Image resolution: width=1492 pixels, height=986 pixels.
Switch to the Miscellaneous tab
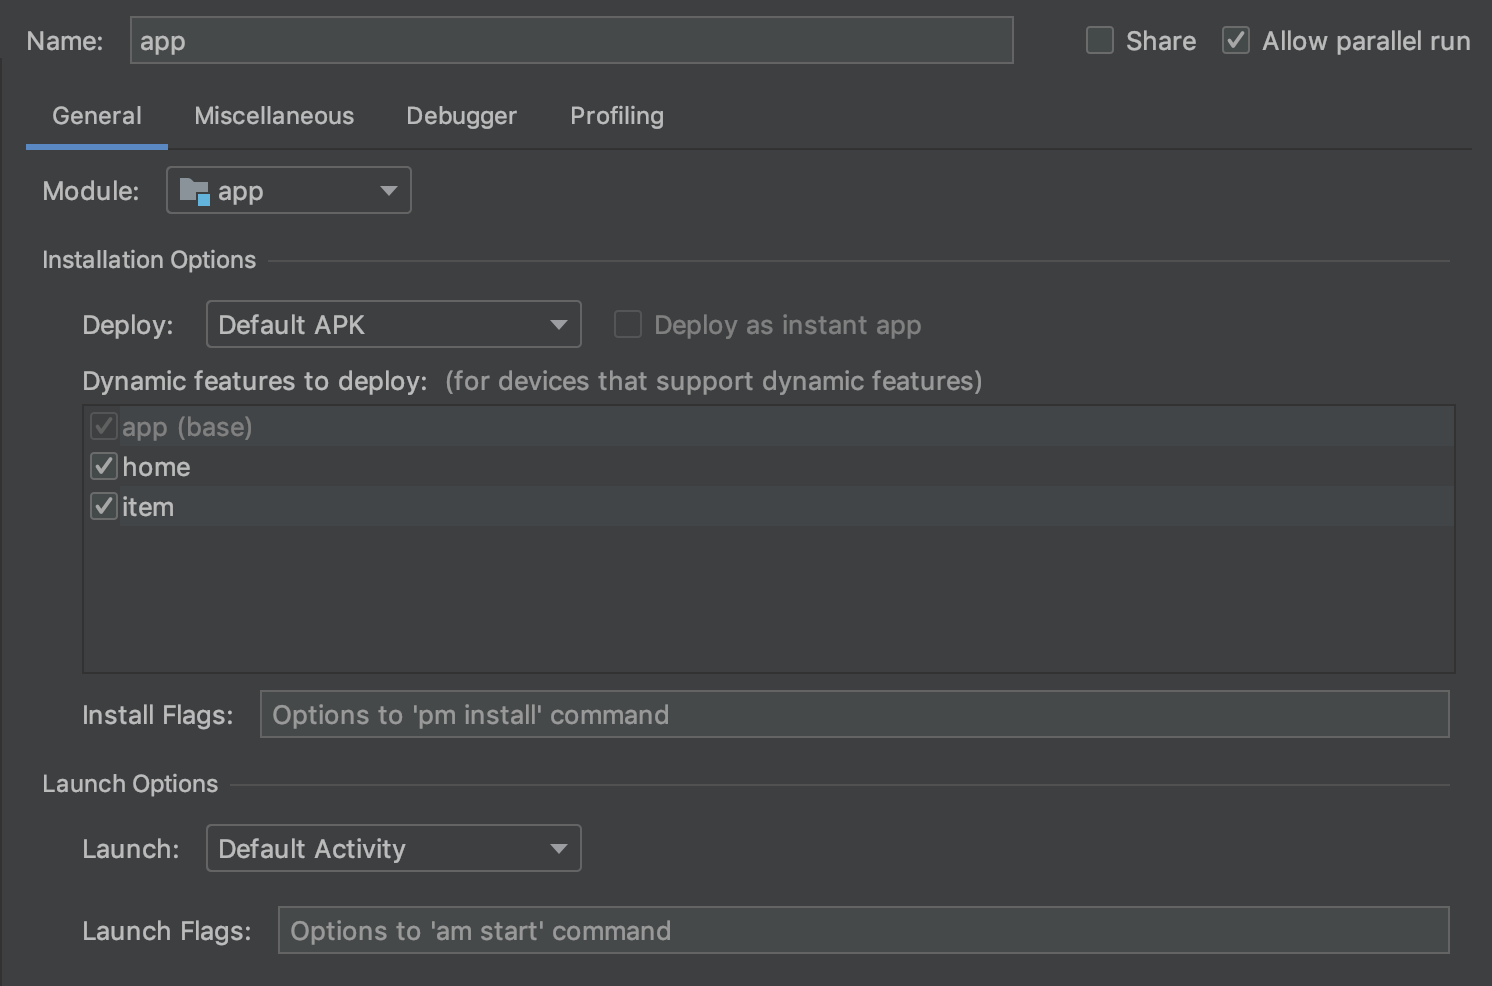(x=274, y=116)
